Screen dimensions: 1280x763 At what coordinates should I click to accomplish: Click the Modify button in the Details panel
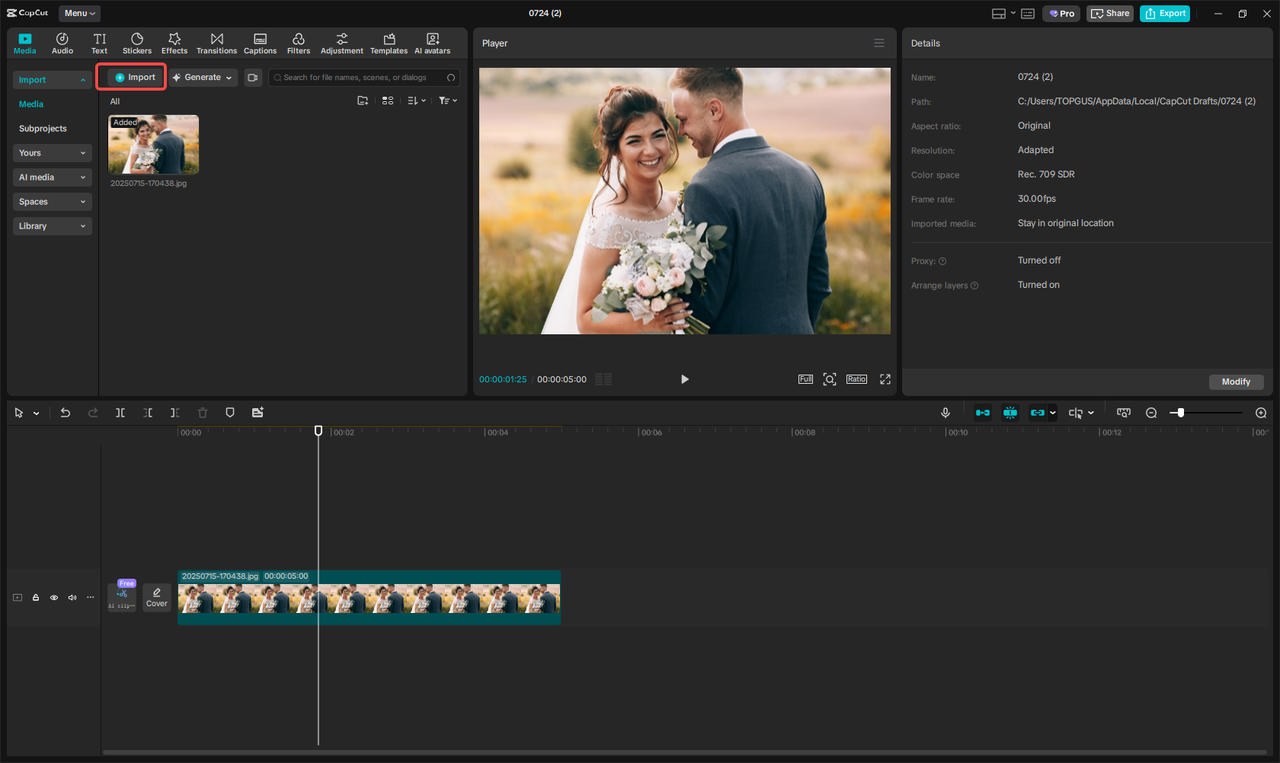click(x=1236, y=381)
